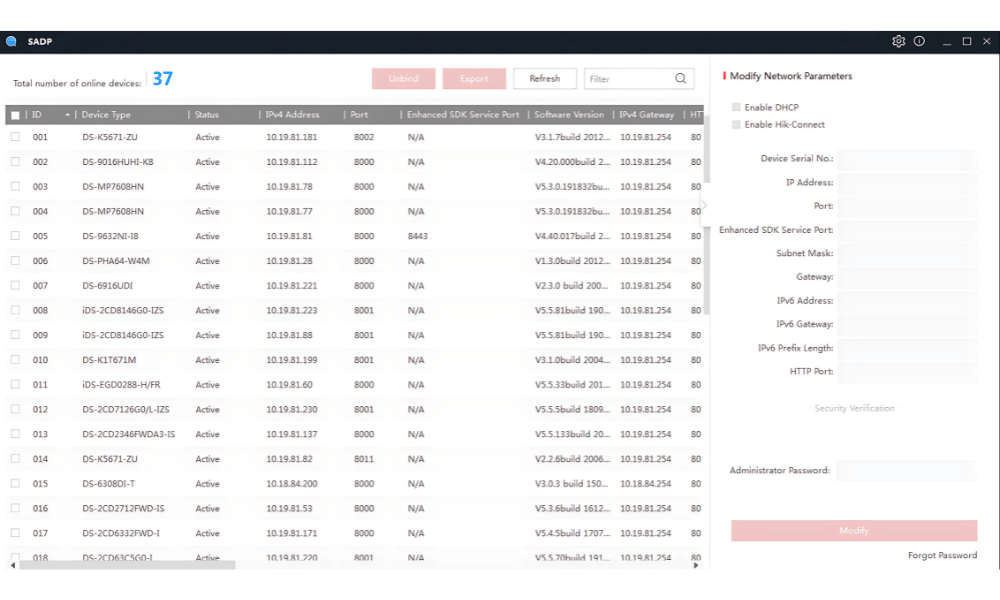Toggle the select-all checkbox in table header

(x=15, y=115)
